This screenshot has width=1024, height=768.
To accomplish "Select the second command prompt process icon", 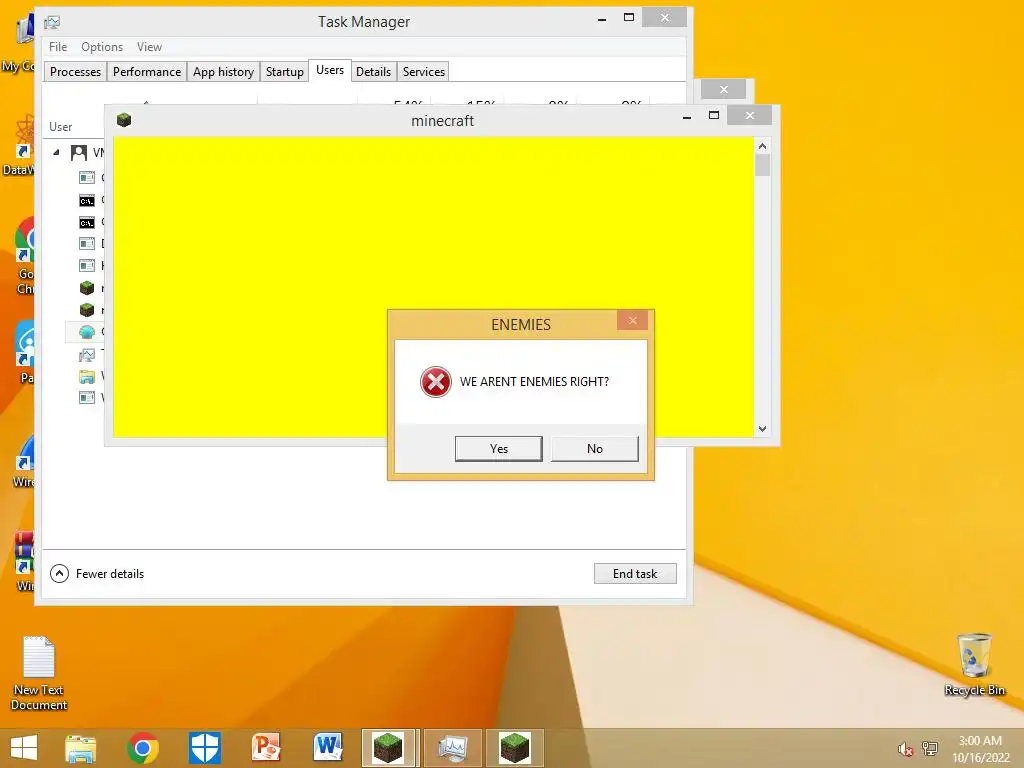I will (x=87, y=223).
